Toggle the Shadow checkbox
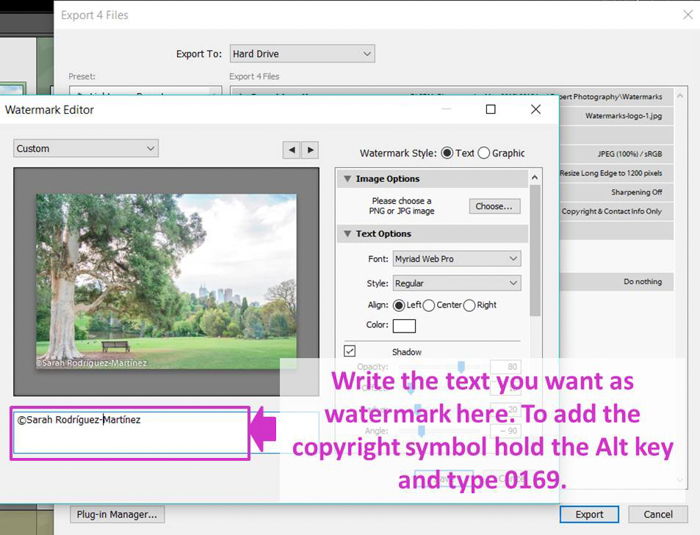 [x=350, y=351]
